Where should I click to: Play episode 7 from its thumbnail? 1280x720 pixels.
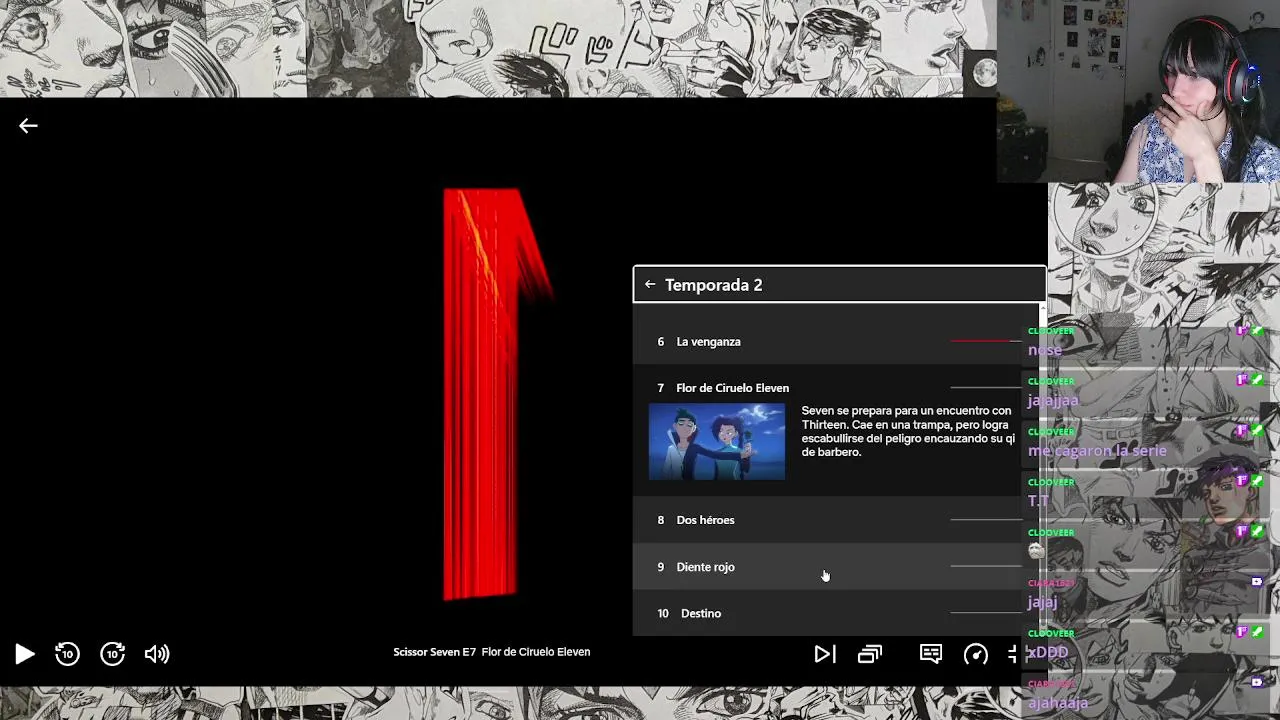point(717,441)
